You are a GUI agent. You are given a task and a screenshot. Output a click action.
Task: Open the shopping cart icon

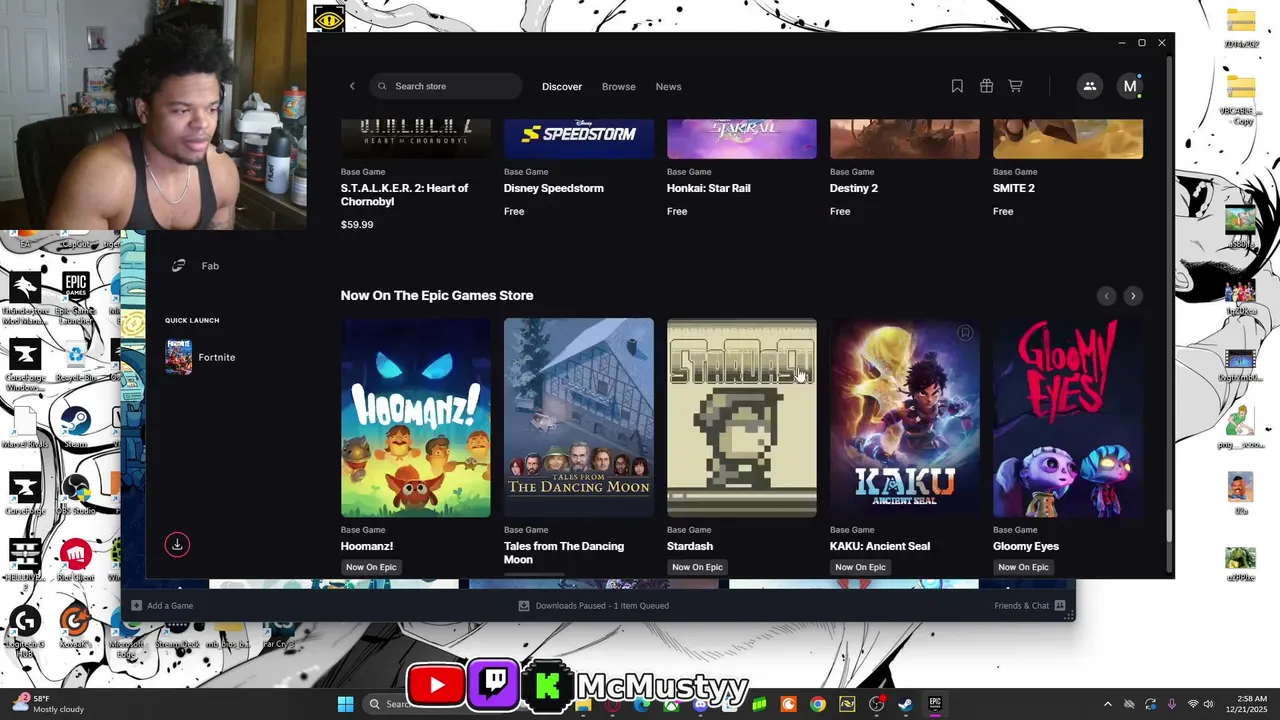point(1015,86)
